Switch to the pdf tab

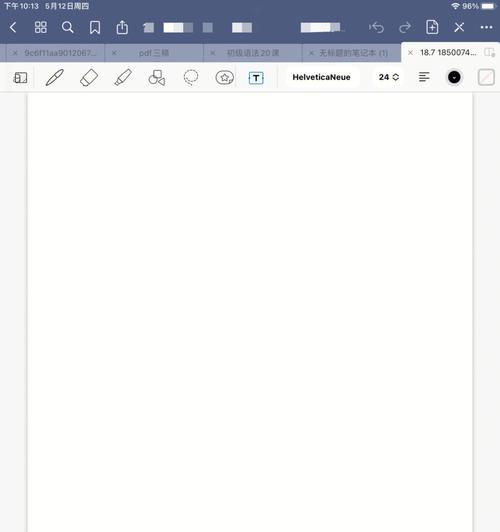154,53
